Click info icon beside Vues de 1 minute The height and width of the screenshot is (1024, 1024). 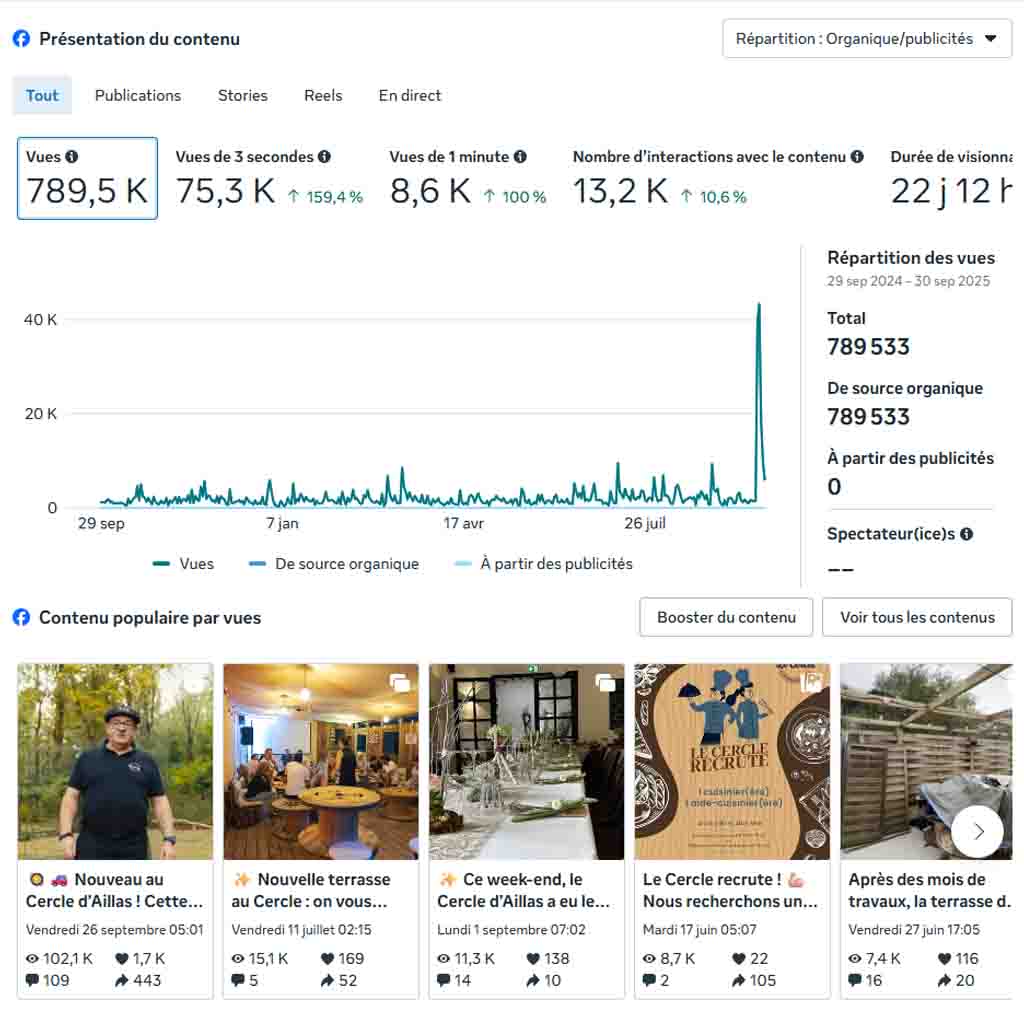click(520, 157)
